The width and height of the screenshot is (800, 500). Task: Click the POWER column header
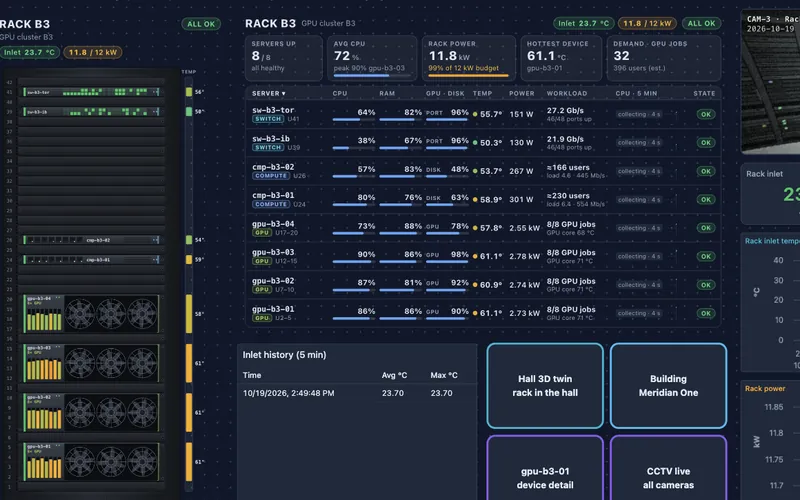pyautogui.click(x=521, y=93)
